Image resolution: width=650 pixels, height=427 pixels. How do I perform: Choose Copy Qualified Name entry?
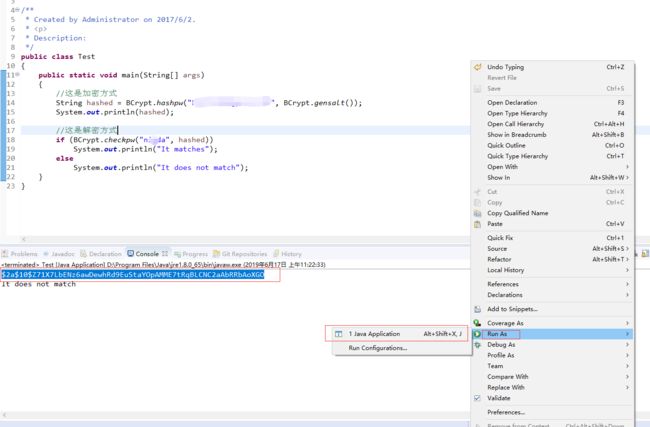click(553, 213)
